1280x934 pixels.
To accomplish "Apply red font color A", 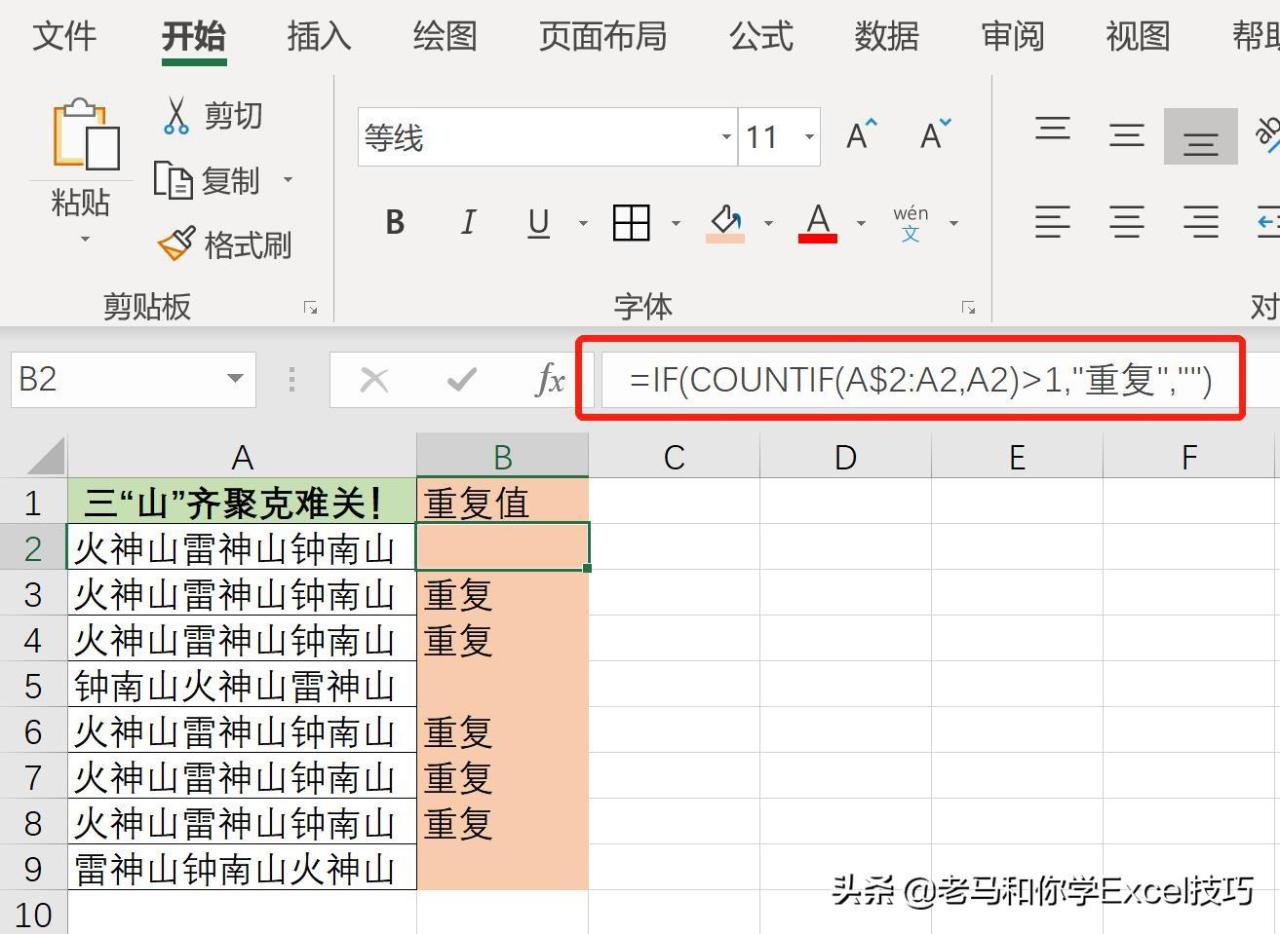I will (x=818, y=223).
